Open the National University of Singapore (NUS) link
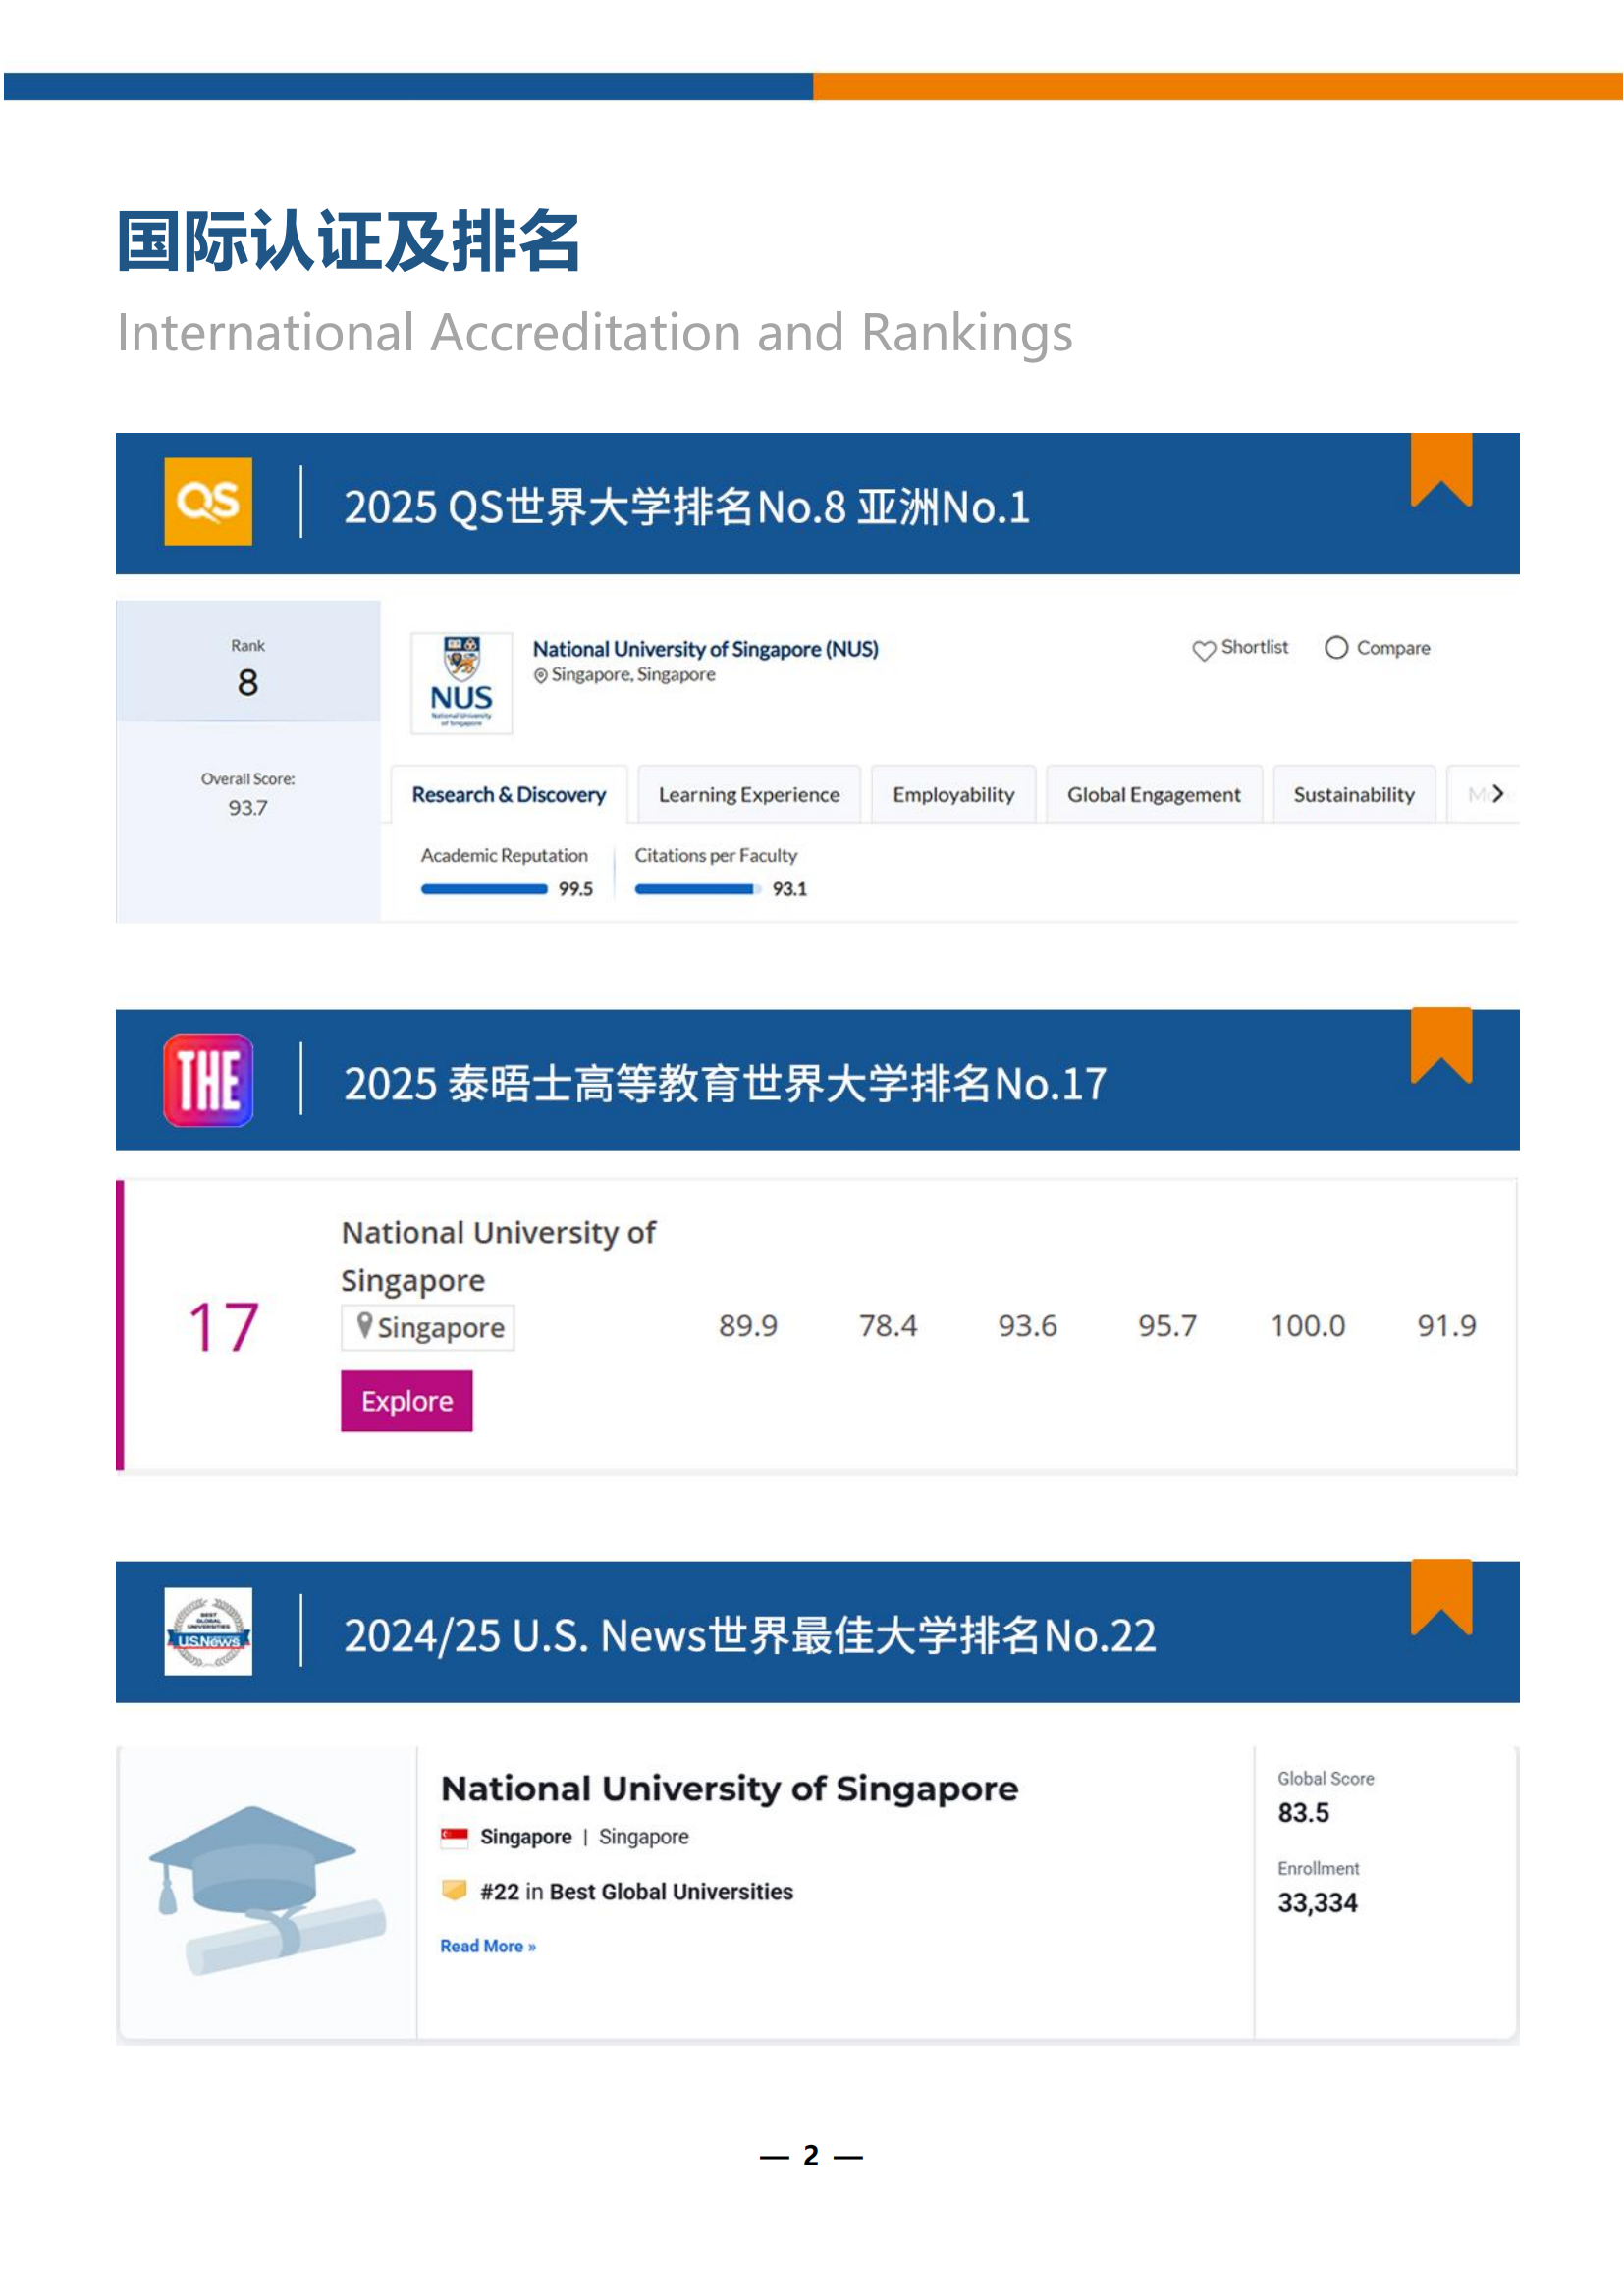 [x=705, y=649]
